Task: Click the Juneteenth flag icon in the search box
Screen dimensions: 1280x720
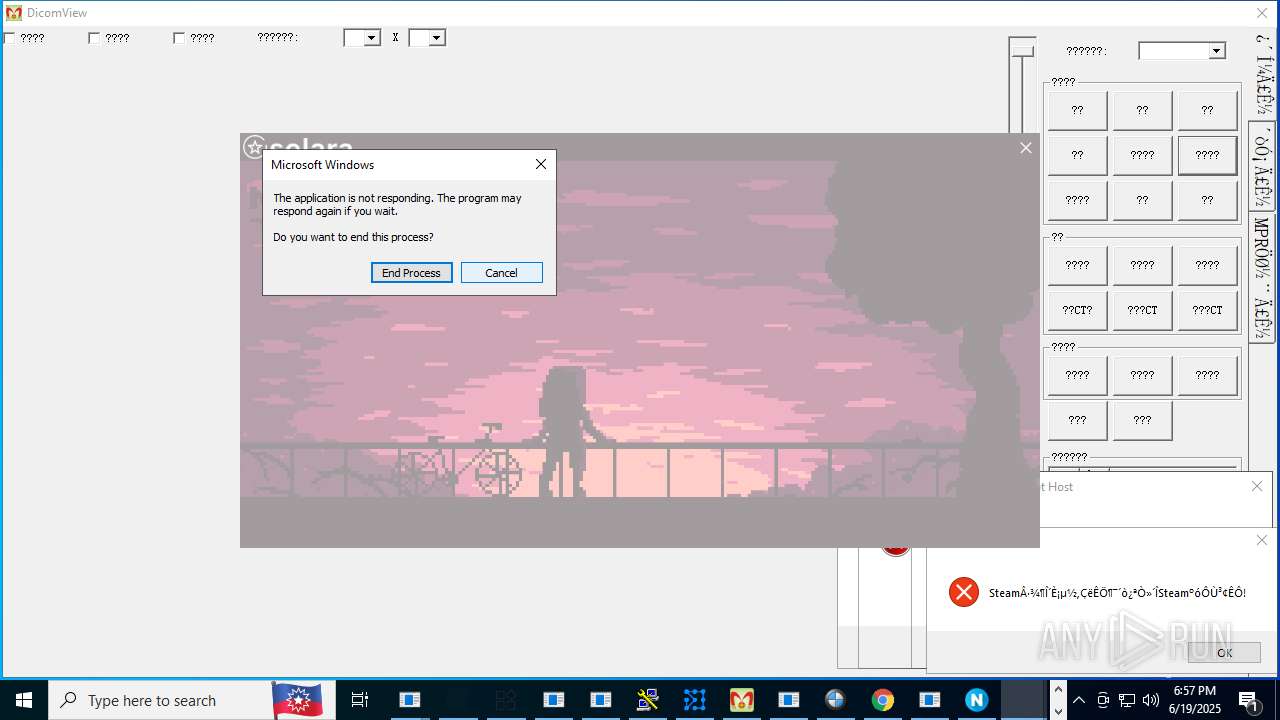Action: pos(297,700)
